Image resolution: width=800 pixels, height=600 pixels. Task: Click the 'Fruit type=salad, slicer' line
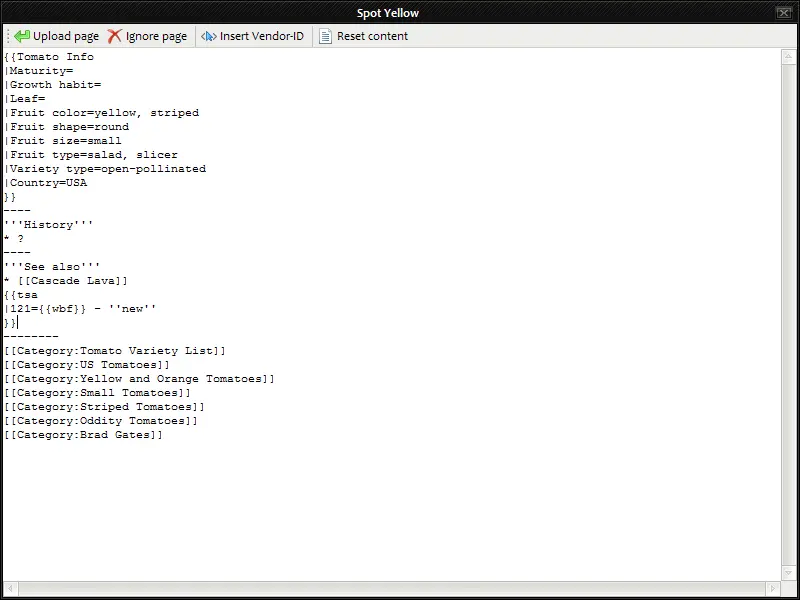pyautogui.click(x=91, y=155)
